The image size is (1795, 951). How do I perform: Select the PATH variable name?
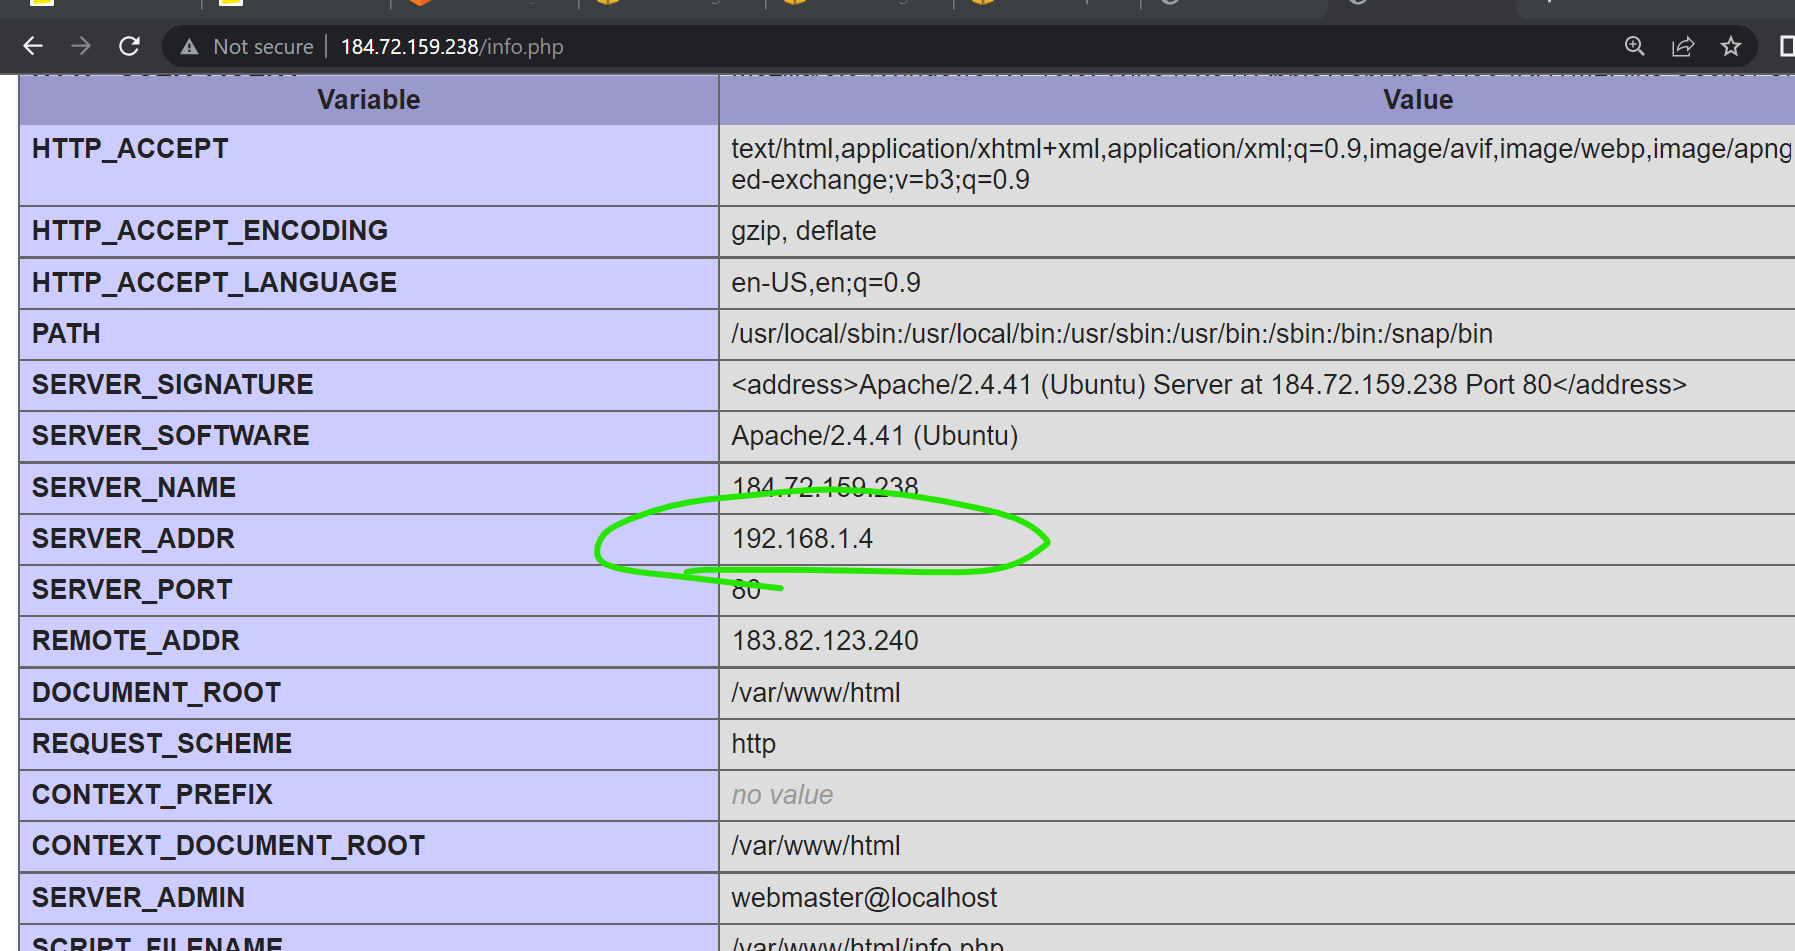[x=66, y=334]
